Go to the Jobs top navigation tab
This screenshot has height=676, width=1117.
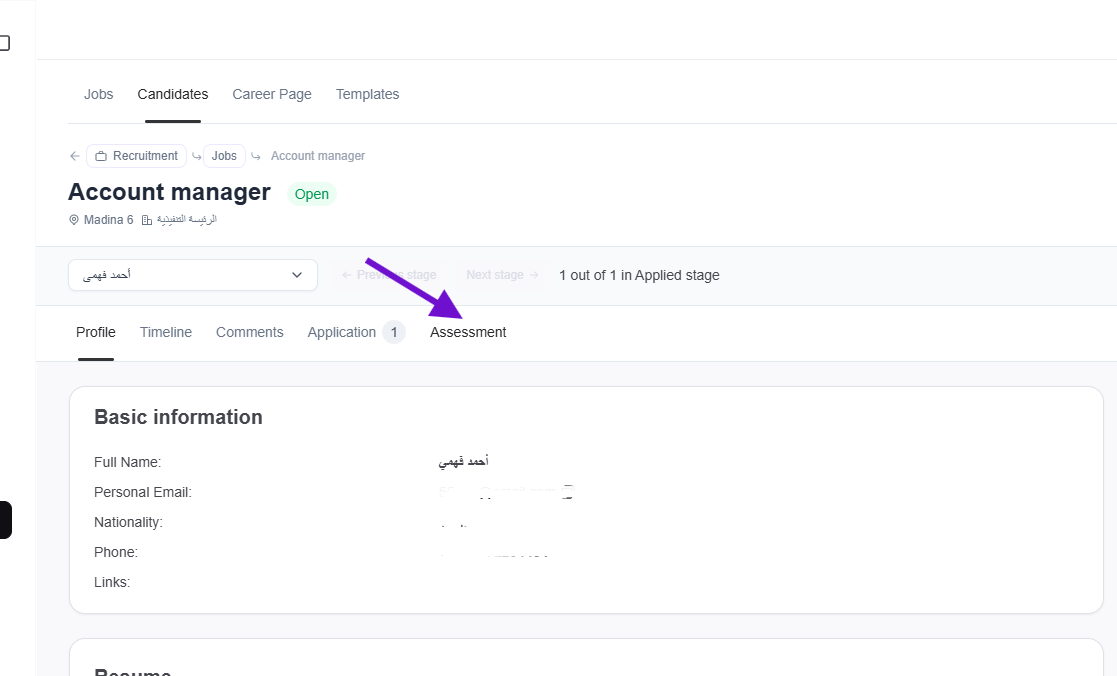point(99,94)
